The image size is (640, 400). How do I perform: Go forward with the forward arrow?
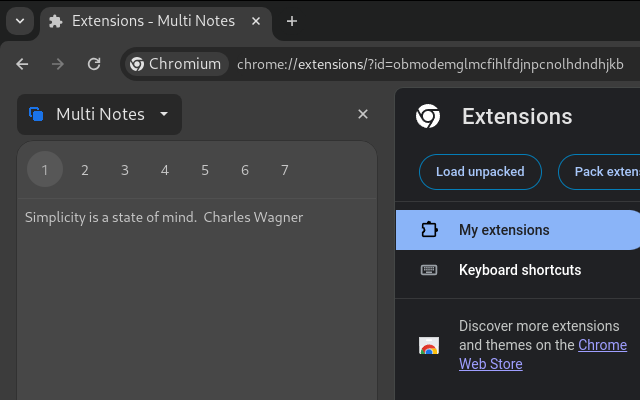coord(58,64)
